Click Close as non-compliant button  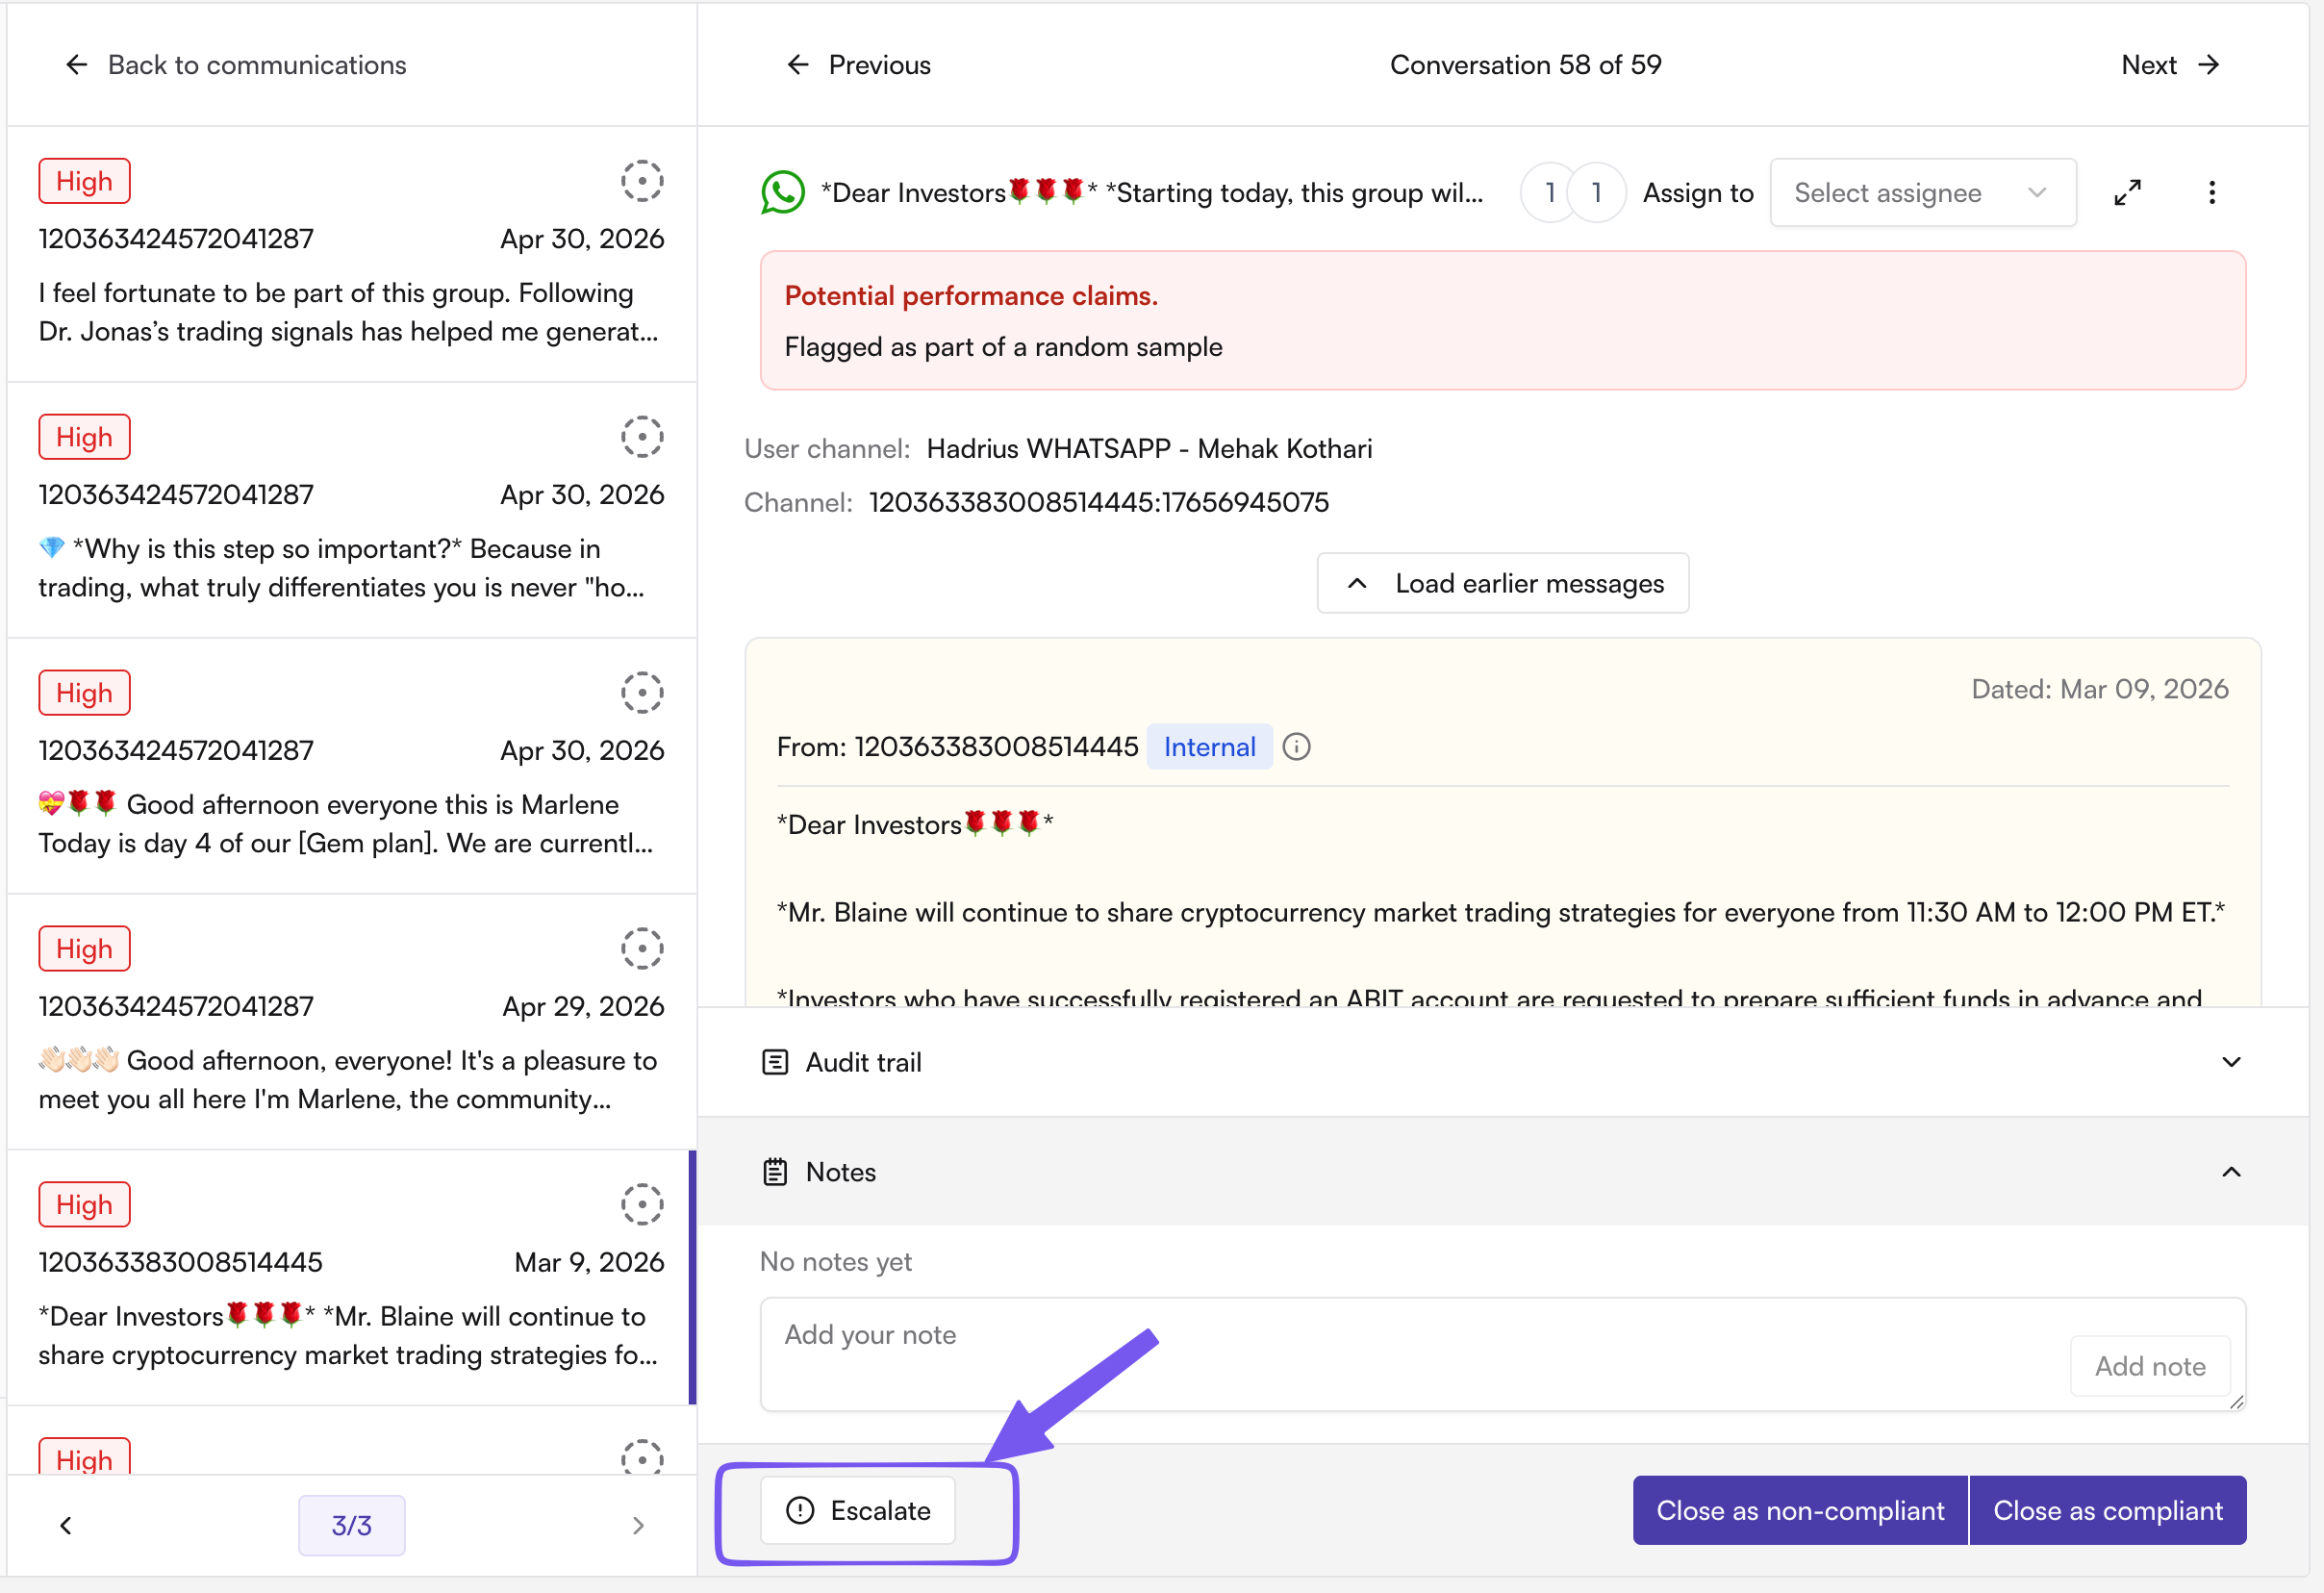(x=1800, y=1510)
